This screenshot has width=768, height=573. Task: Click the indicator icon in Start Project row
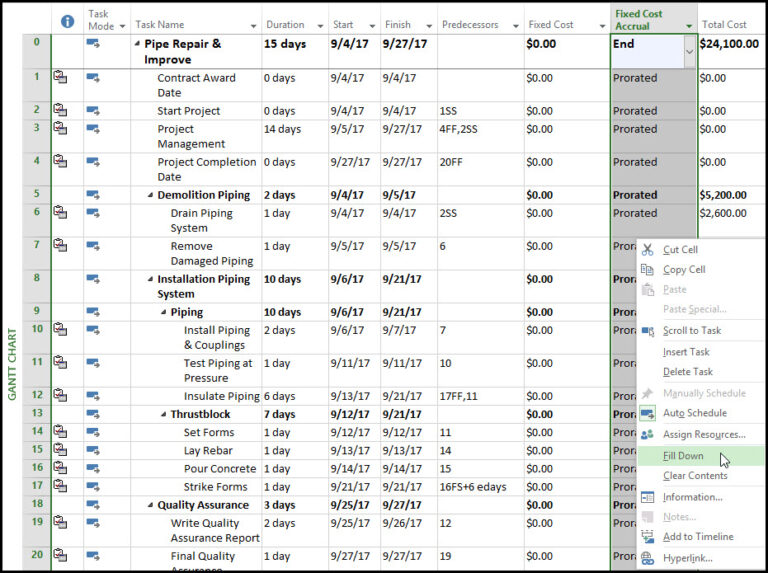tap(60, 110)
